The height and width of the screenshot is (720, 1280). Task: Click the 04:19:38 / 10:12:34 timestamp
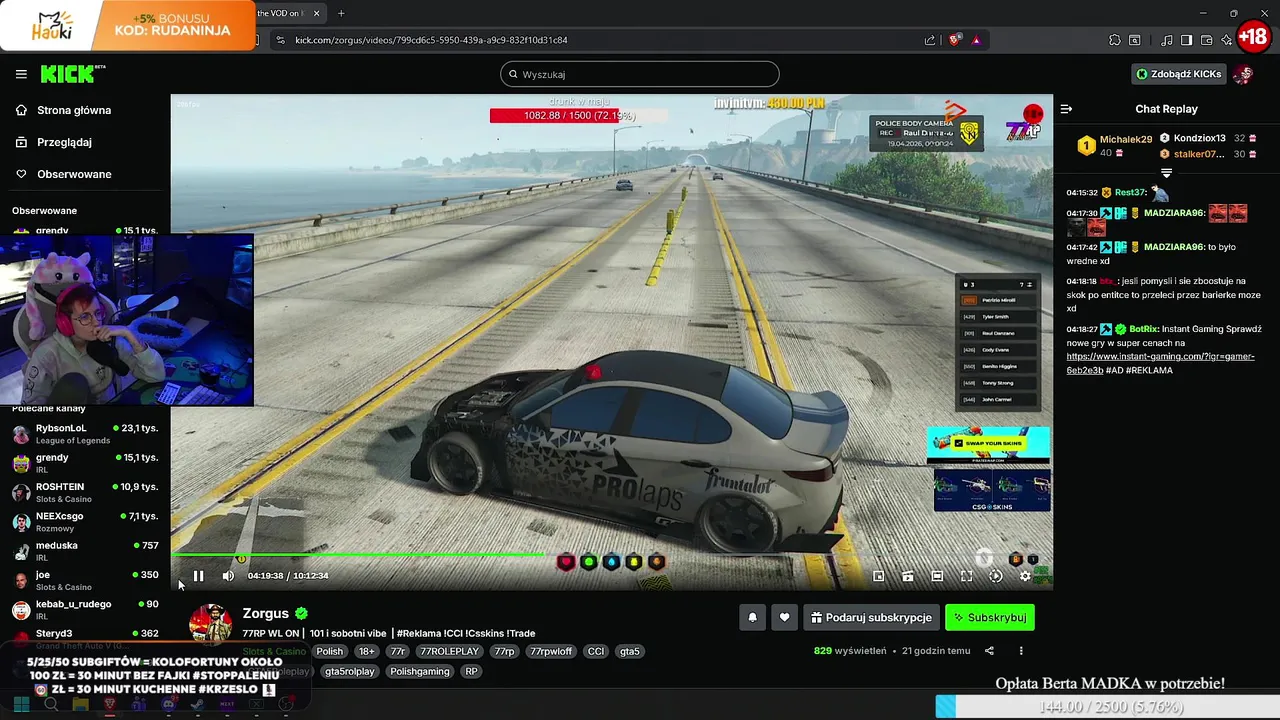(x=288, y=576)
